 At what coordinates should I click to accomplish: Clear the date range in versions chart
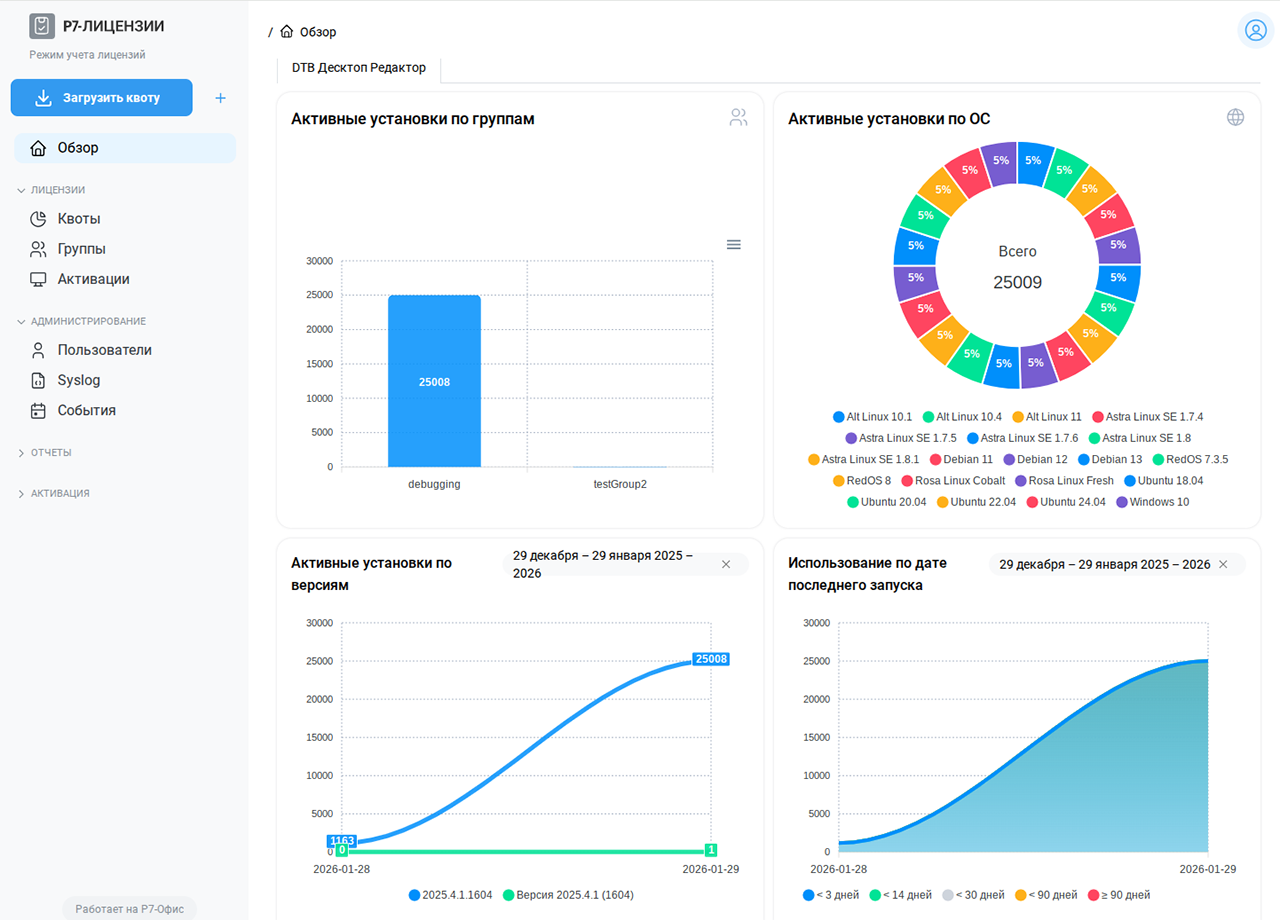(726, 565)
